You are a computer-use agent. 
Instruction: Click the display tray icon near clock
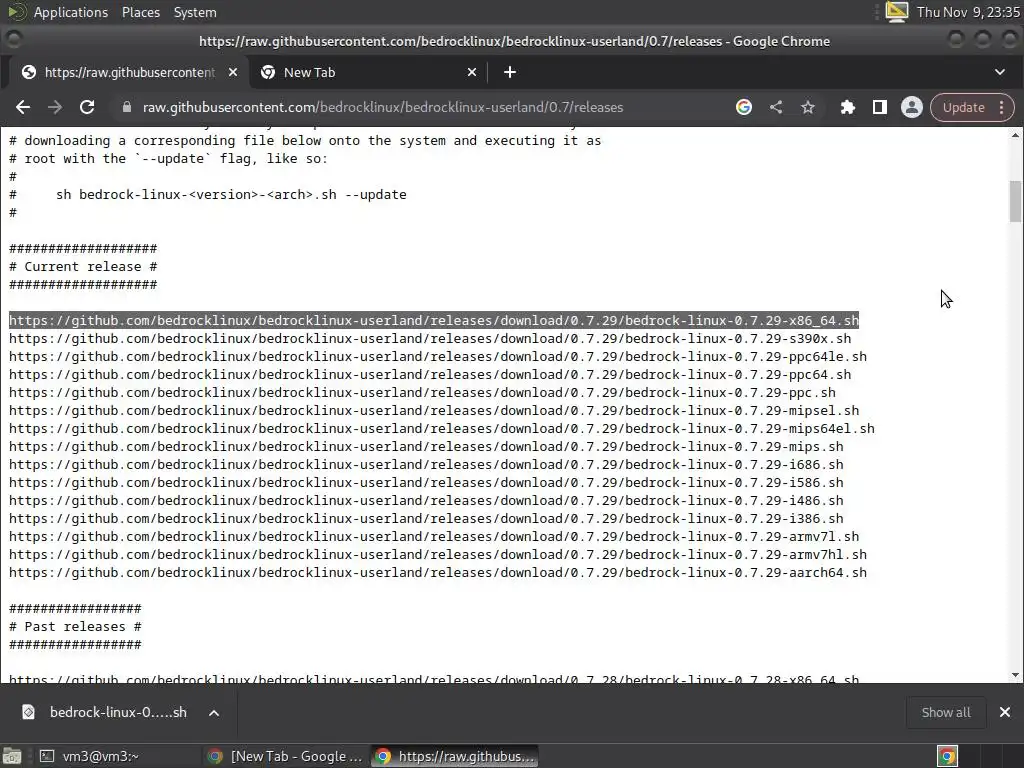(897, 12)
